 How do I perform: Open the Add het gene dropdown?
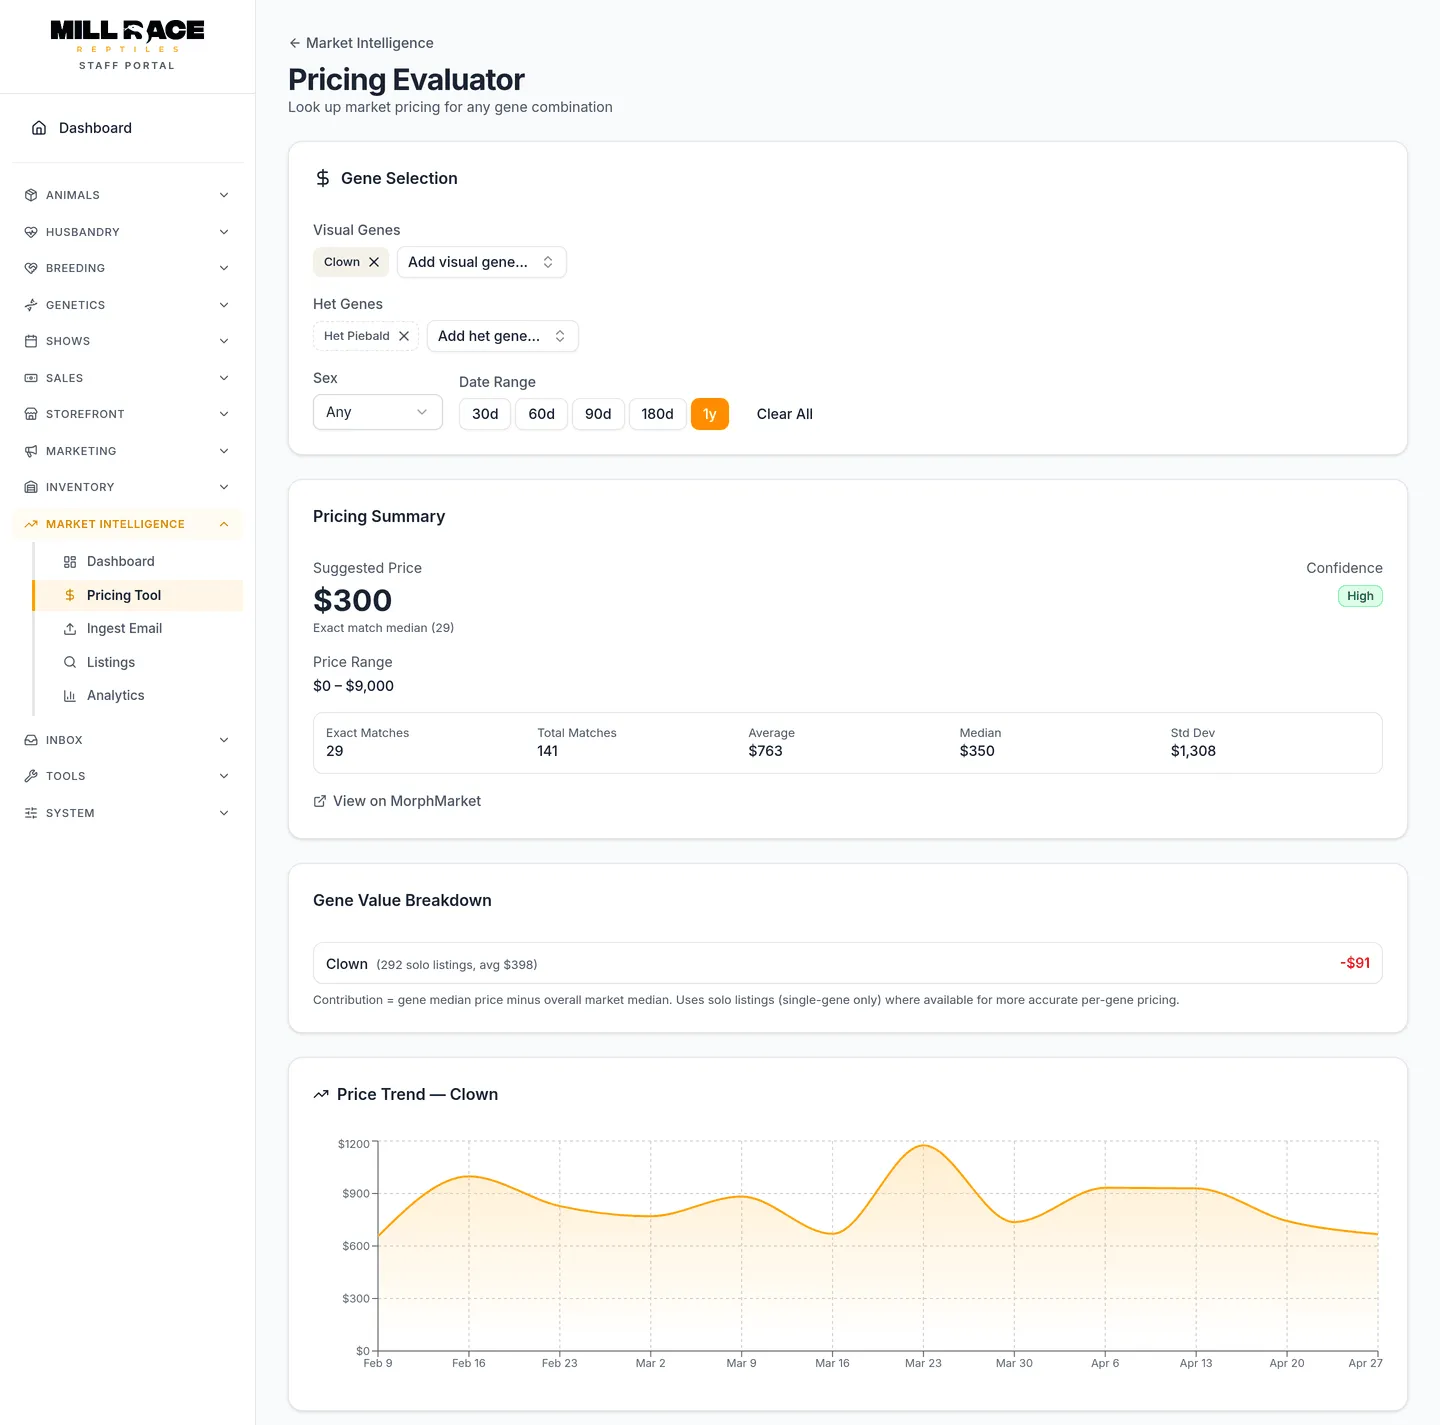pos(503,336)
